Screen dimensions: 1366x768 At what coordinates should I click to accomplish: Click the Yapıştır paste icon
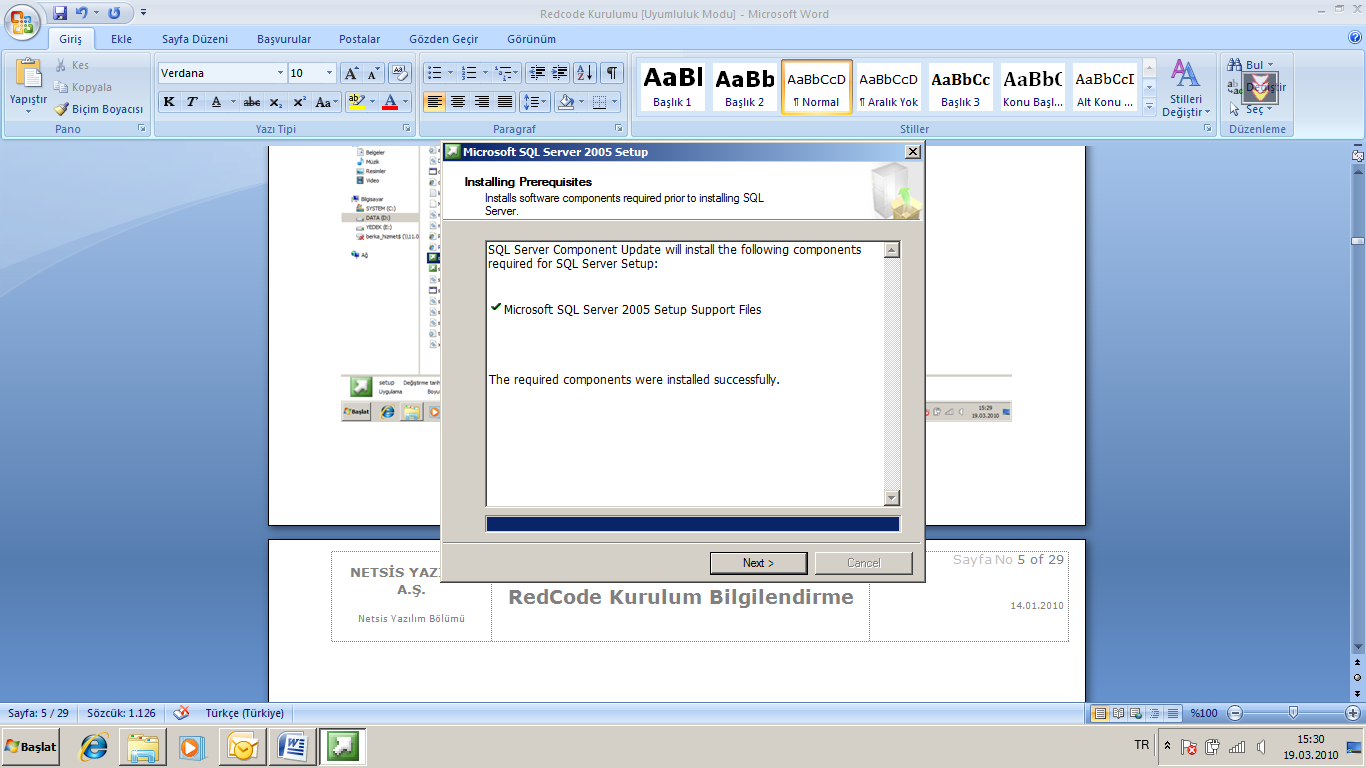click(28, 75)
